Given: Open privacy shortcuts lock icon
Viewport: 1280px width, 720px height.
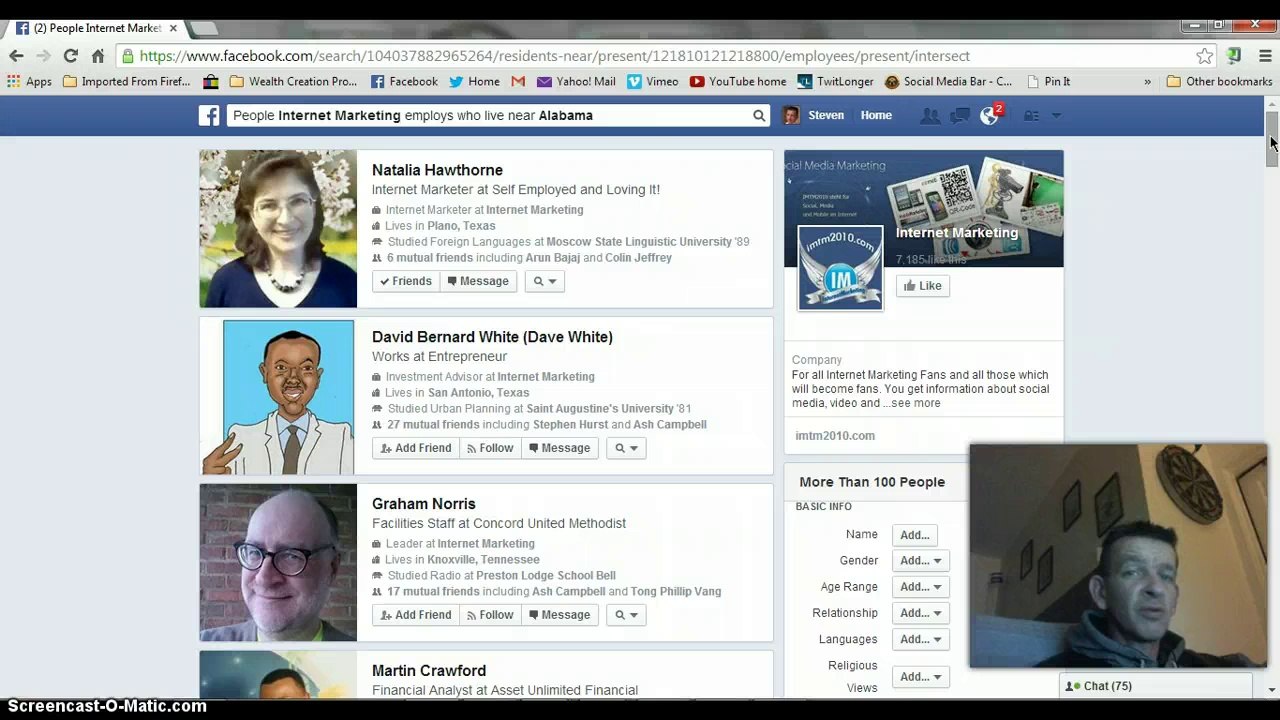Looking at the screenshot, I should click(1032, 116).
